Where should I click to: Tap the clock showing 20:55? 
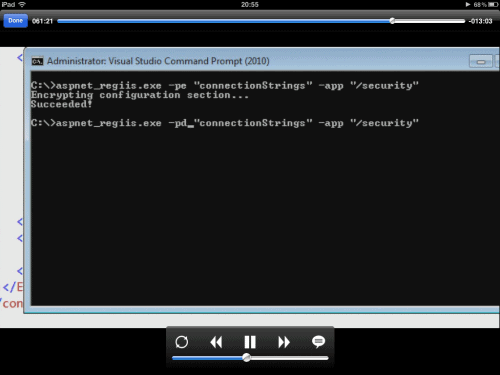(x=250, y=4)
